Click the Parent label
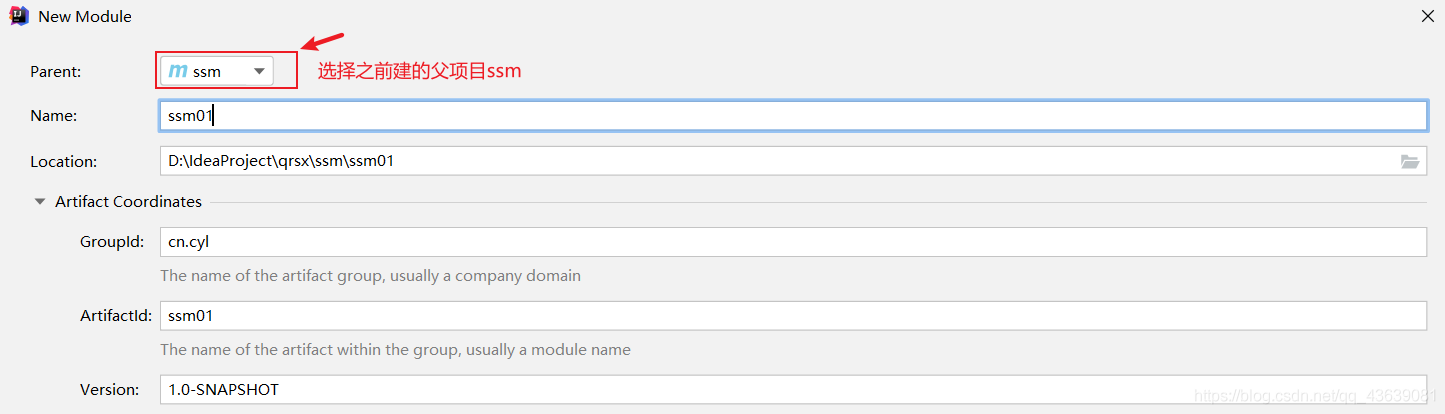 pos(56,71)
